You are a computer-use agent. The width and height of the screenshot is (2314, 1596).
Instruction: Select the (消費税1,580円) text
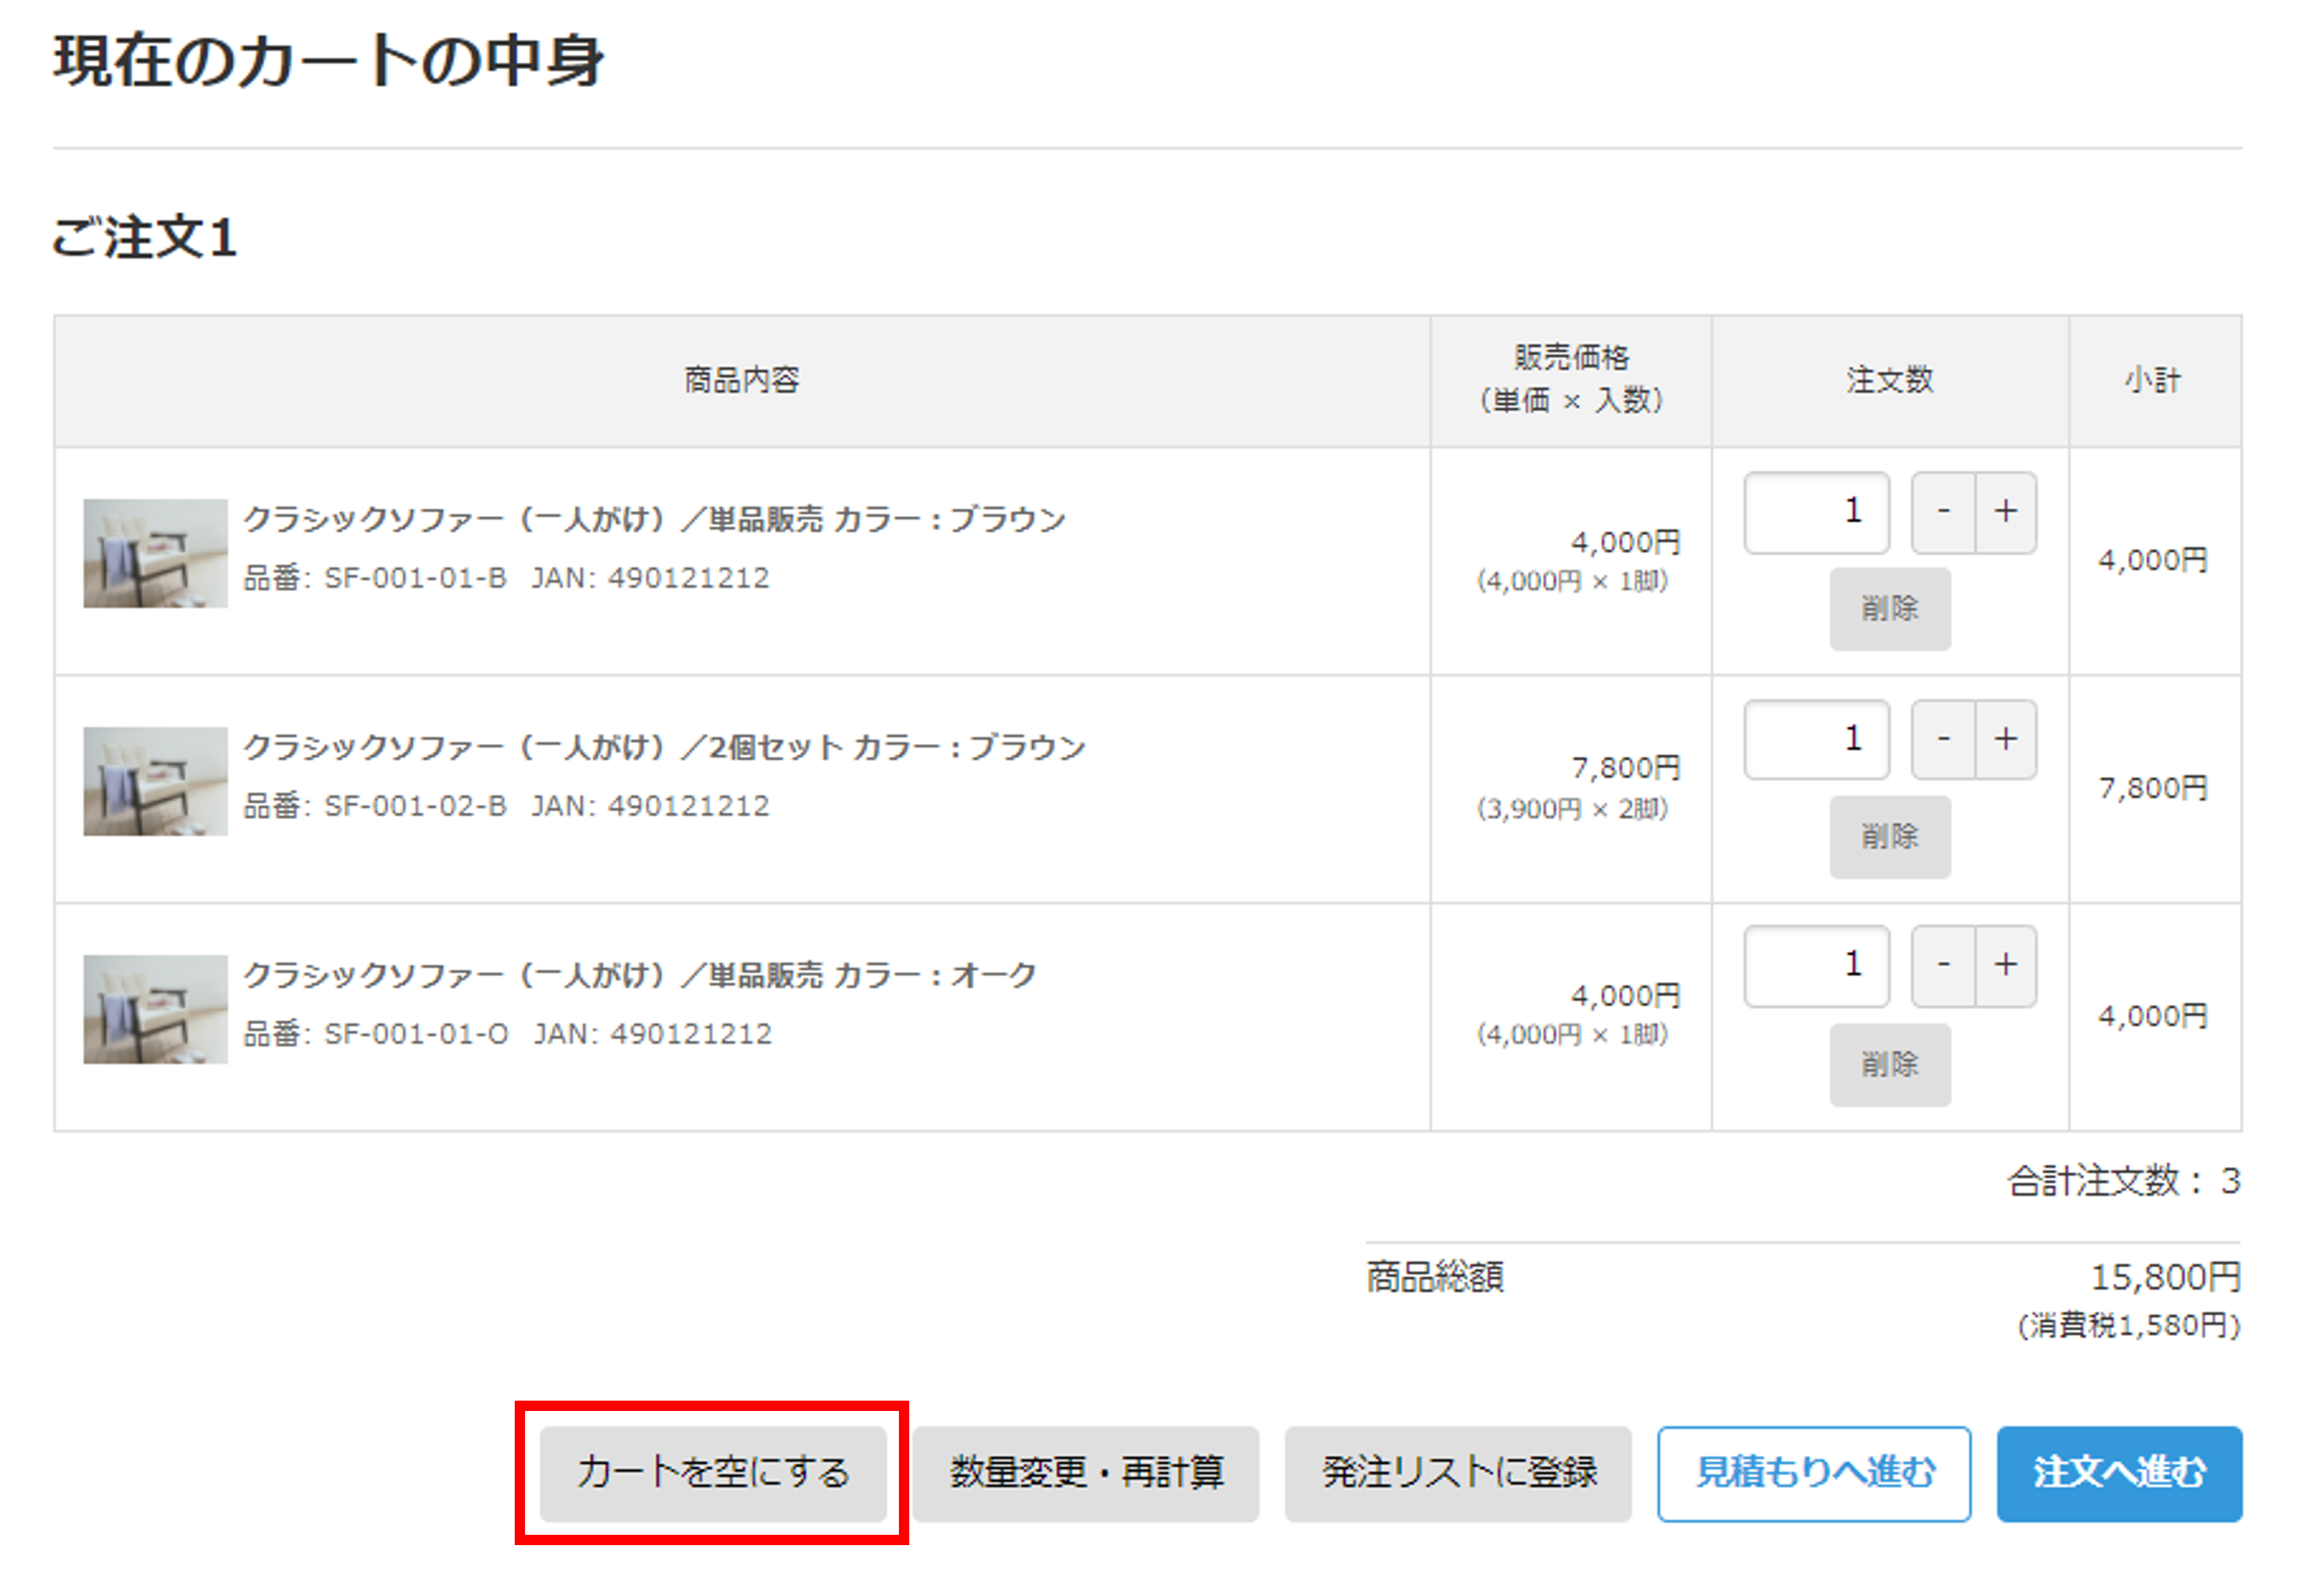tap(2129, 1326)
